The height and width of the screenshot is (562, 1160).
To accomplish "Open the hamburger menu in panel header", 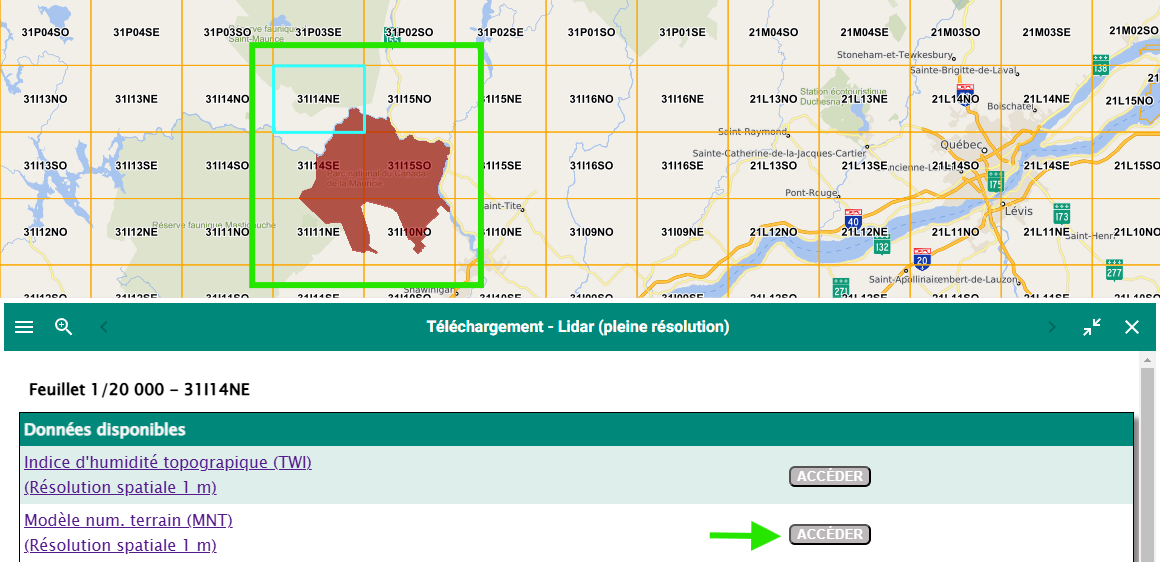I will [24, 327].
